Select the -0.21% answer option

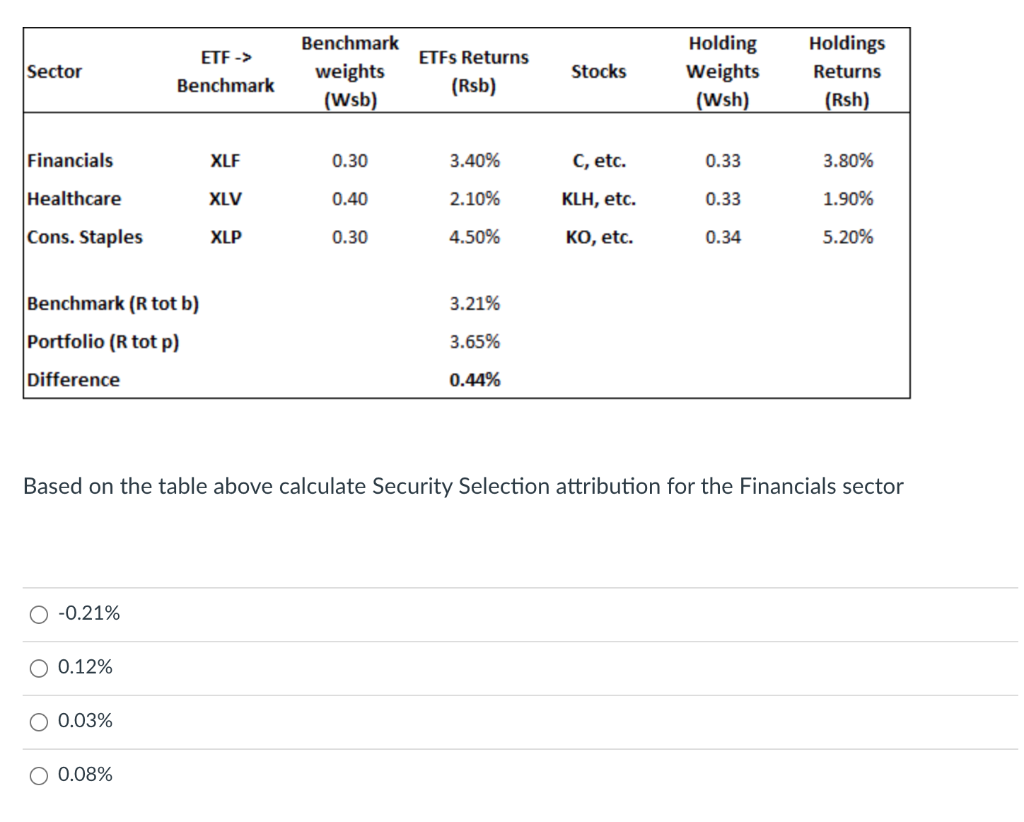tap(37, 613)
